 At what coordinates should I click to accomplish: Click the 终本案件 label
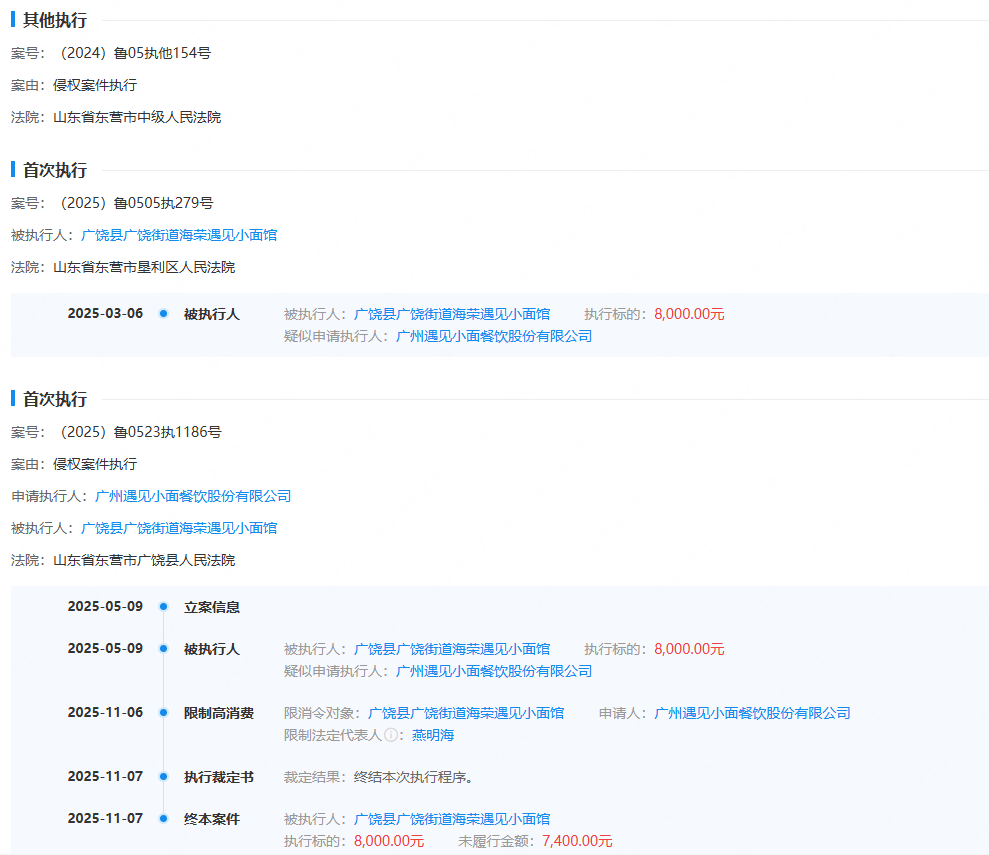coord(212,819)
